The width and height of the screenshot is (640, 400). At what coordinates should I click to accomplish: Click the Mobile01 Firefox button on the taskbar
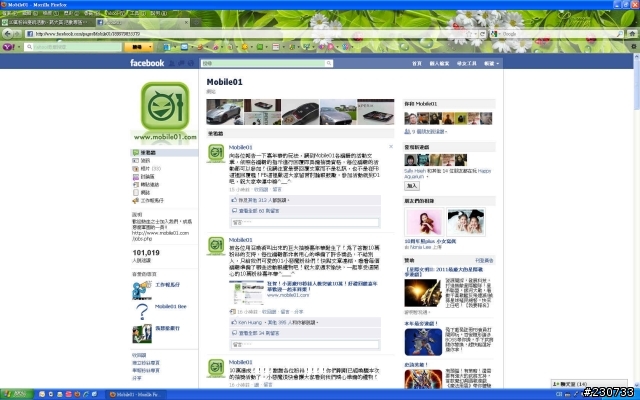click(136, 394)
